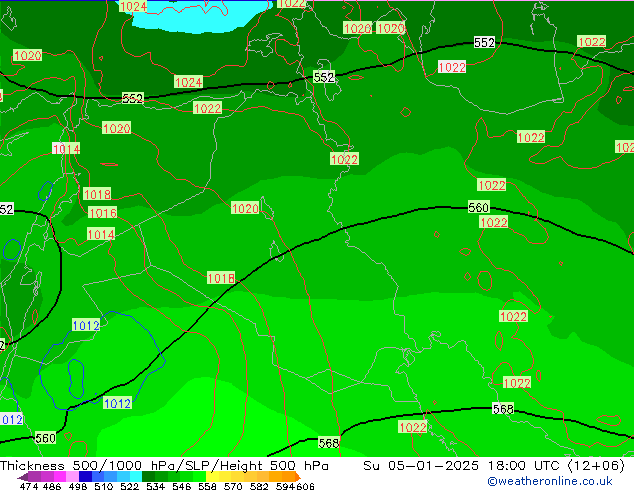Image resolution: width=634 pixels, height=490 pixels.
Task: Click the 552 label near top right
Action: [484, 43]
